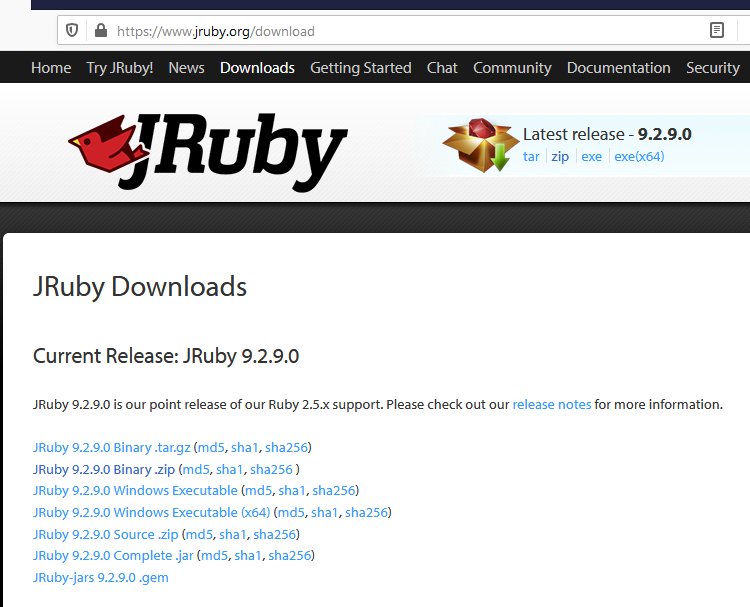Open sha256 for Source .zip

(275, 535)
